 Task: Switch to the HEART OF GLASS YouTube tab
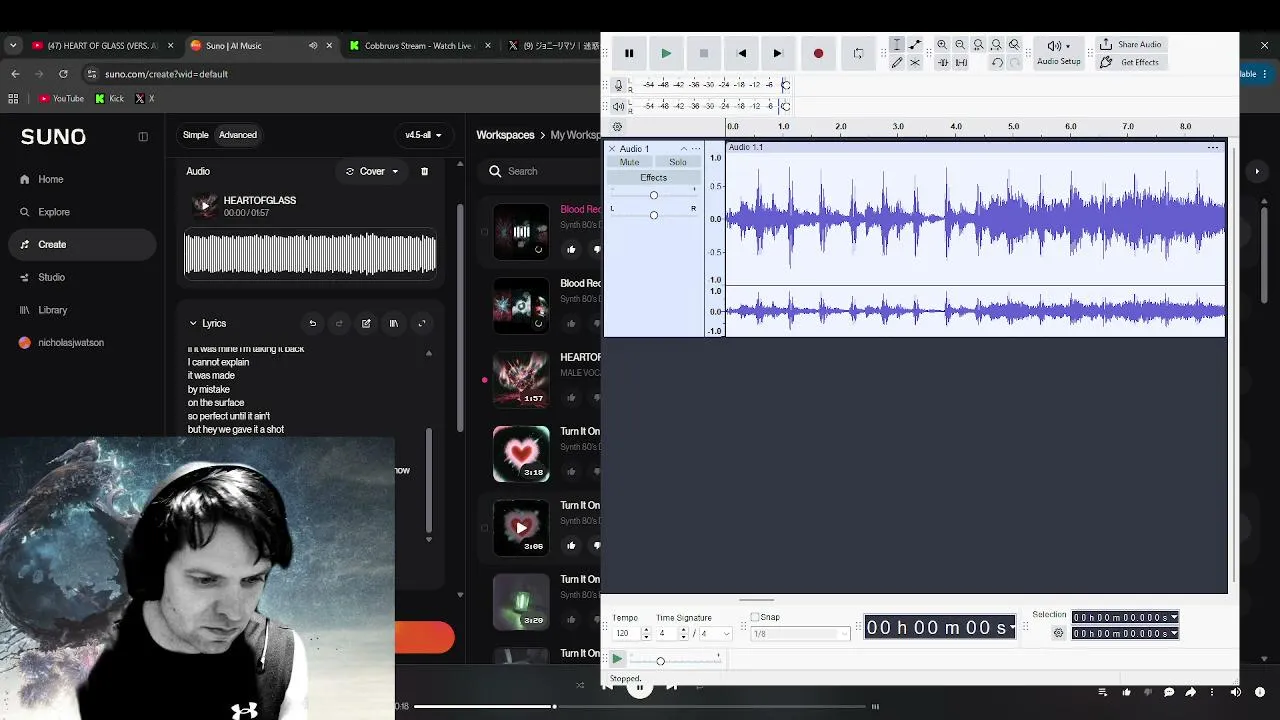pos(102,45)
